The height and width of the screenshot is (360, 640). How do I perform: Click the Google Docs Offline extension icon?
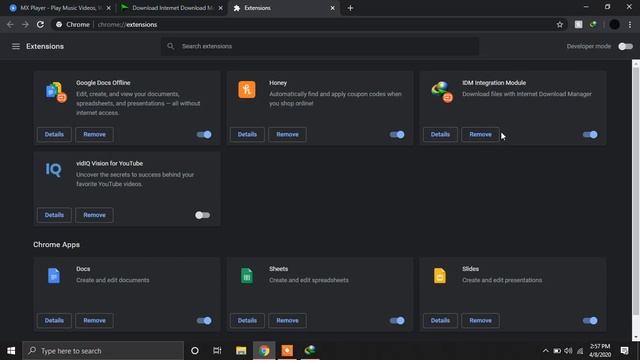point(56,92)
